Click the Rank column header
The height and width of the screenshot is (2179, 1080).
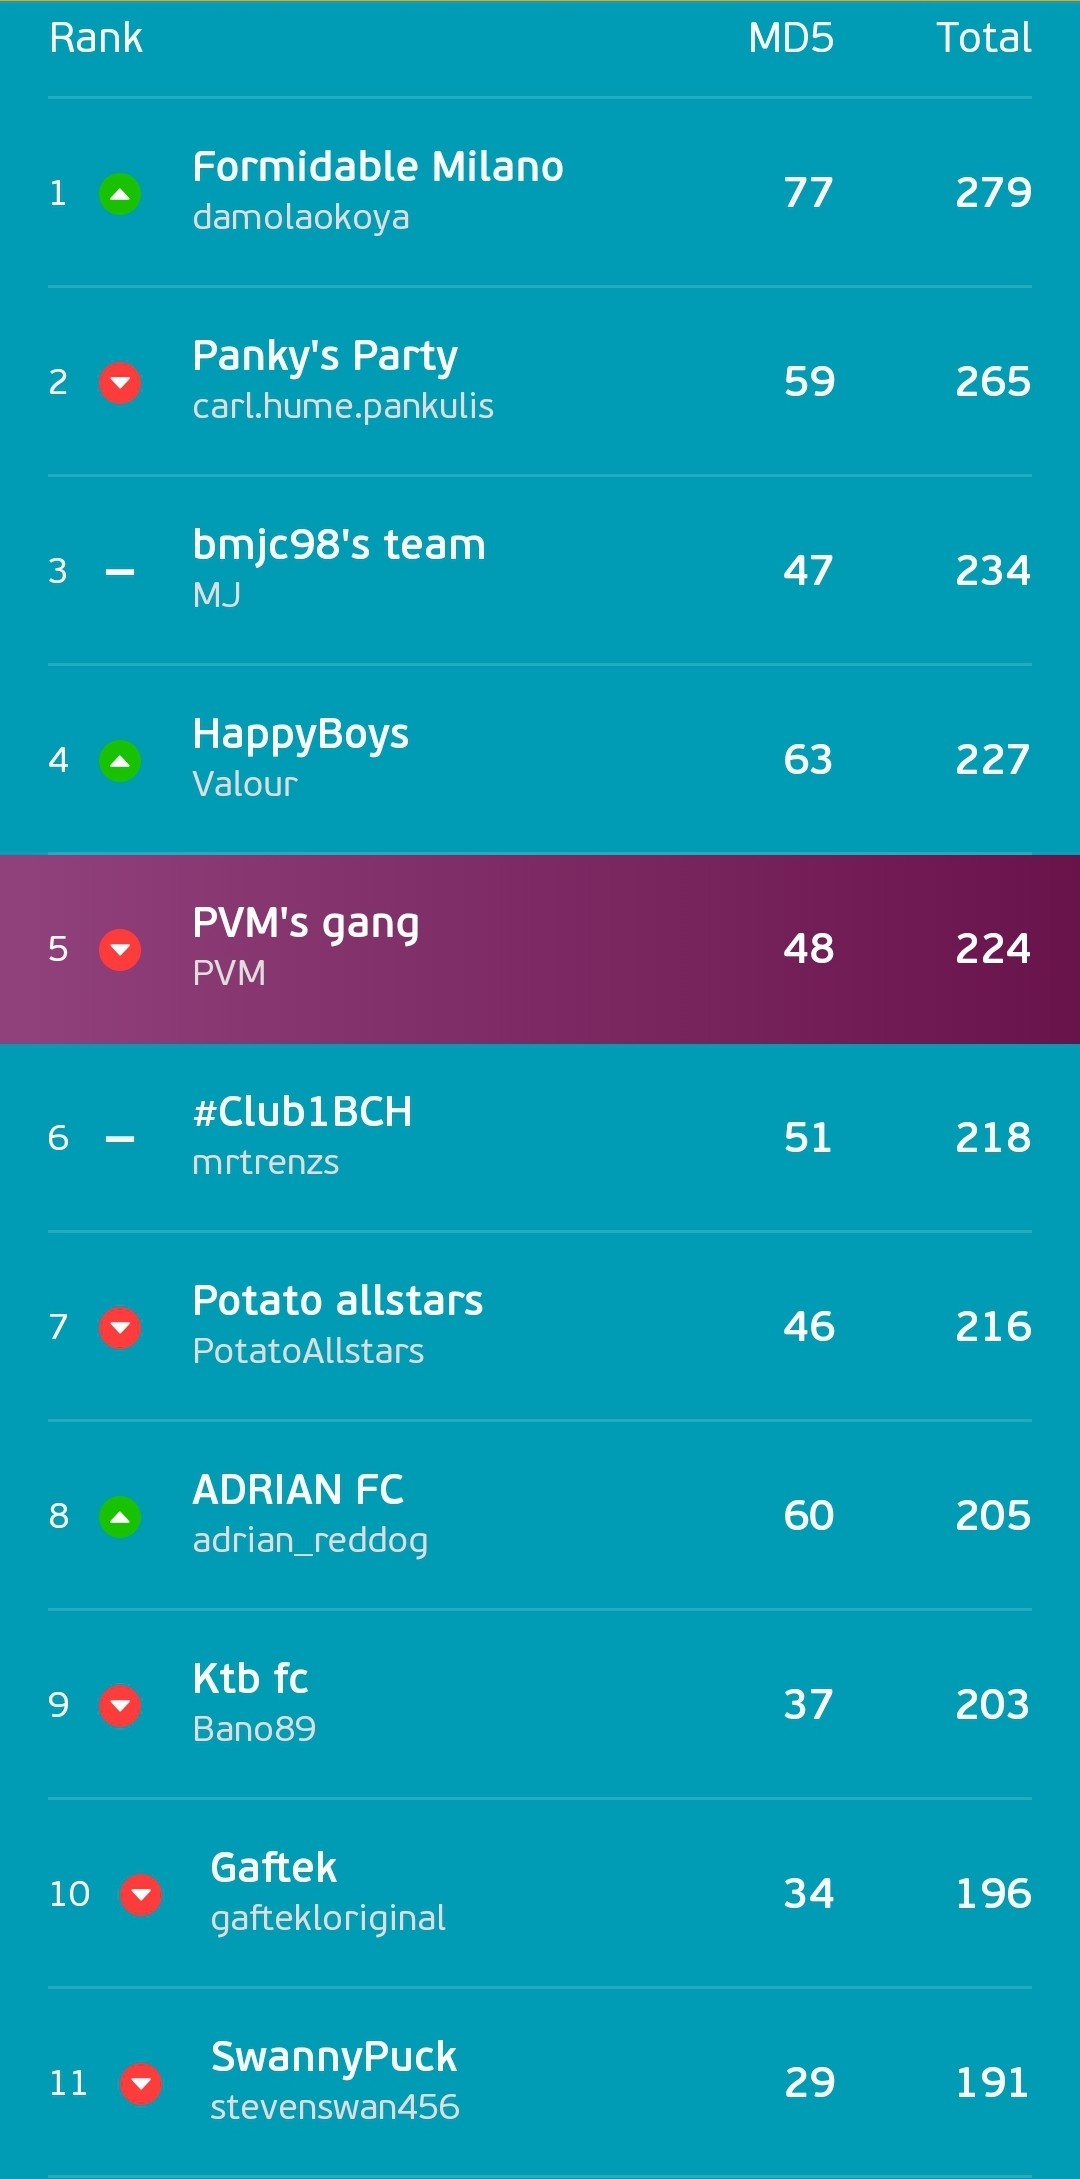click(96, 38)
